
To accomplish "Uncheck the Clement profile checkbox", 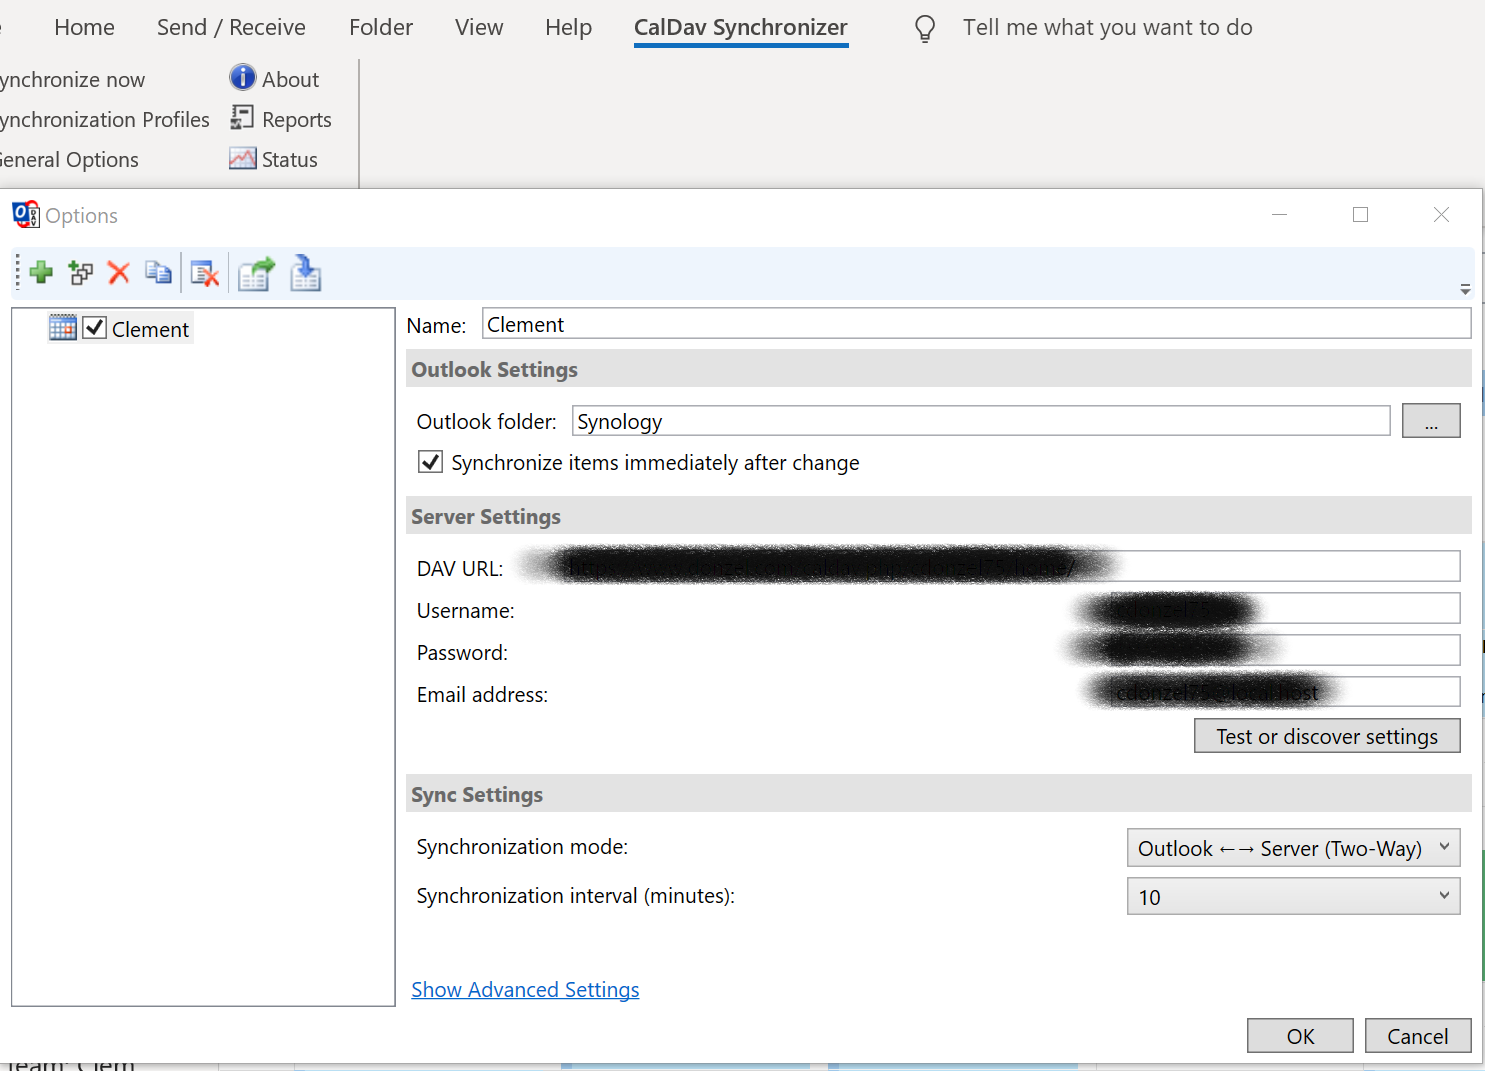I will pos(95,327).
